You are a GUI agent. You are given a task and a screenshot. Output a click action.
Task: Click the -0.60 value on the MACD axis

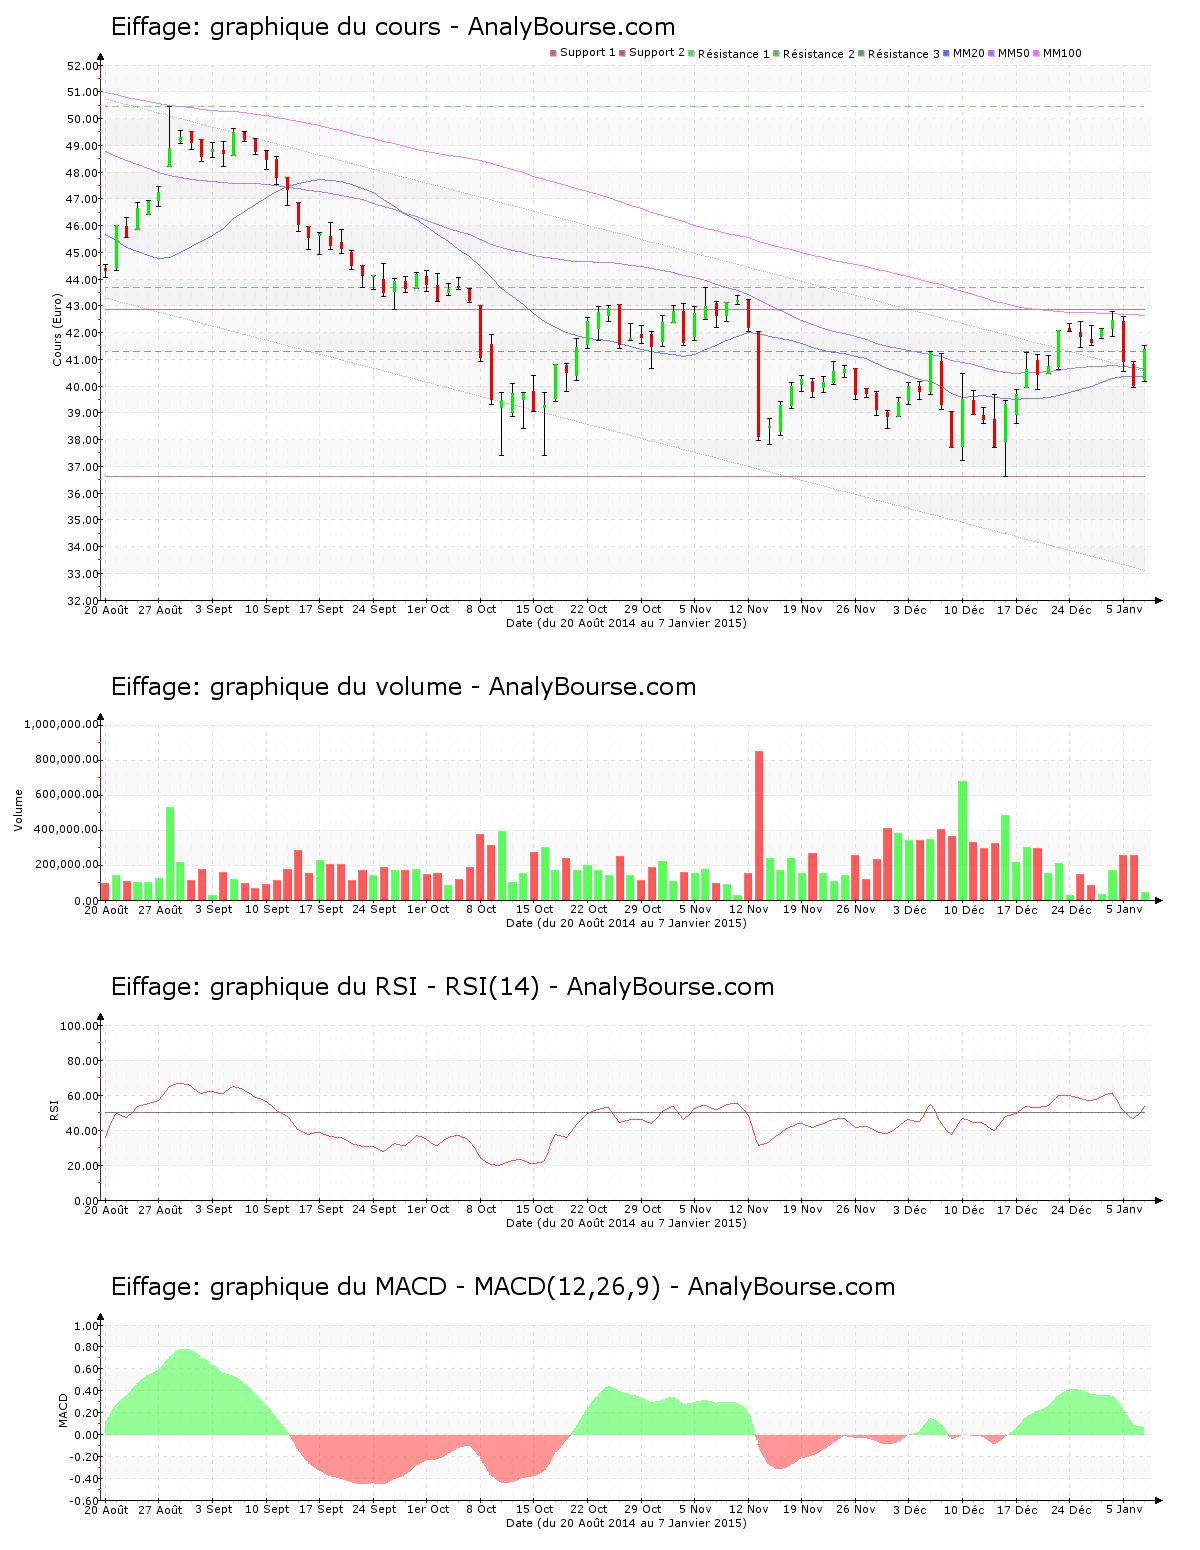85,1501
